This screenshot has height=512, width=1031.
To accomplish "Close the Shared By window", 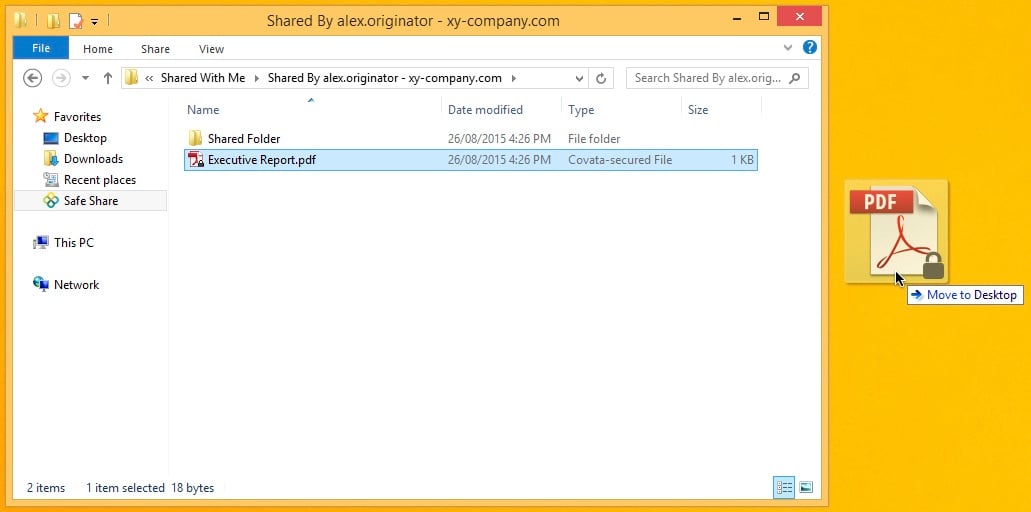I will [x=800, y=16].
